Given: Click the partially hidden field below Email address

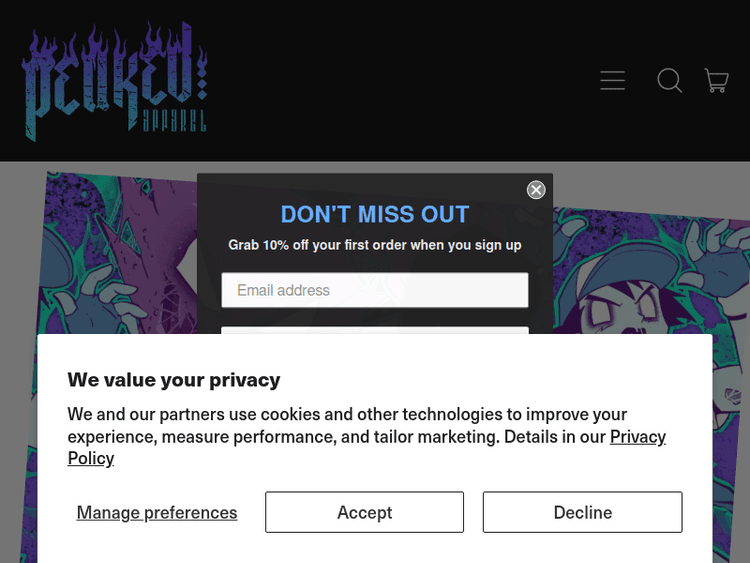Looking at the screenshot, I should click(374, 331).
